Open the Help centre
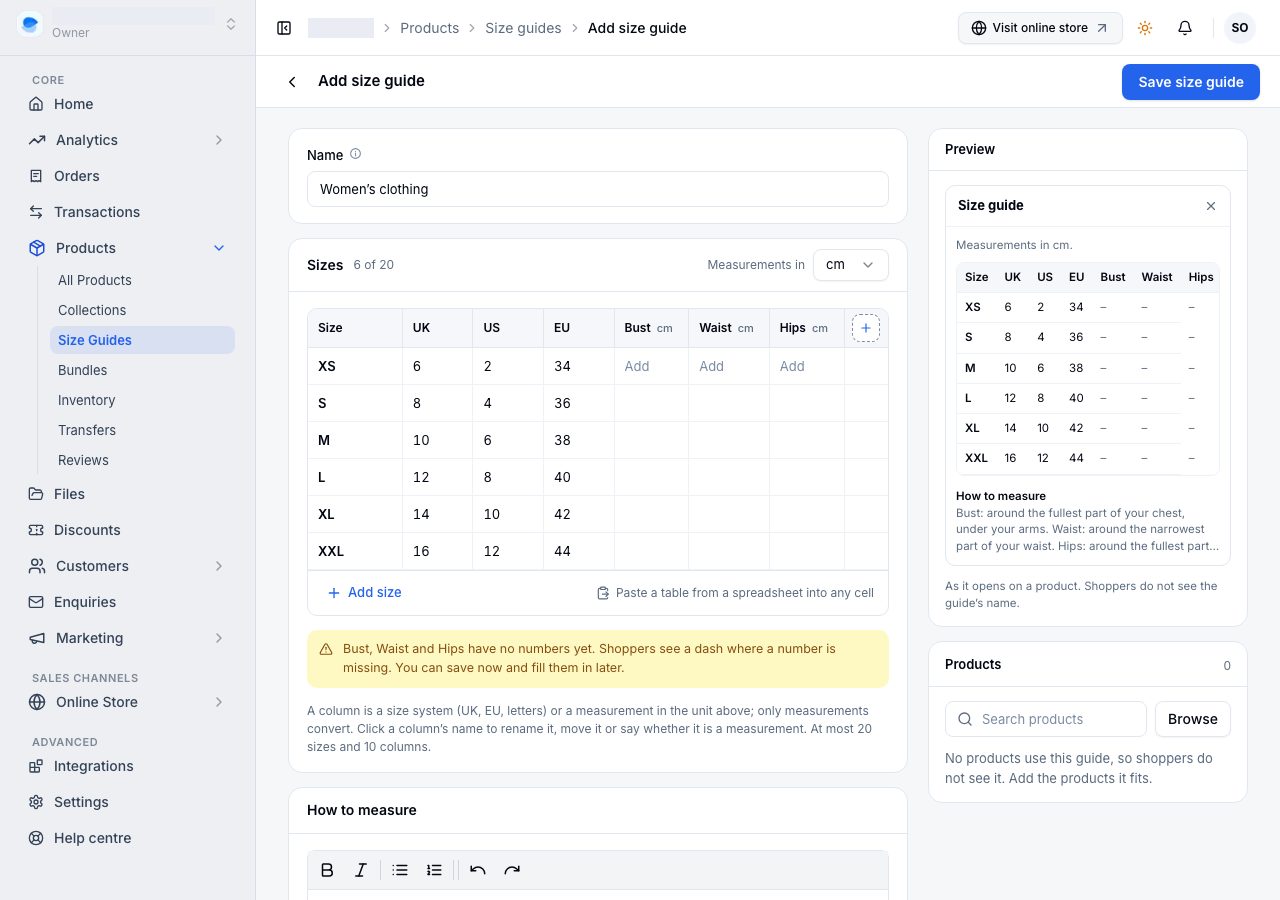1280x900 pixels. point(128,838)
